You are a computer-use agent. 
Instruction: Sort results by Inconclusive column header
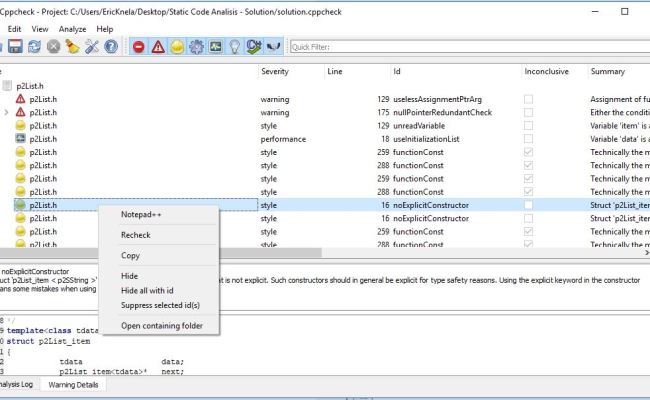coord(555,71)
